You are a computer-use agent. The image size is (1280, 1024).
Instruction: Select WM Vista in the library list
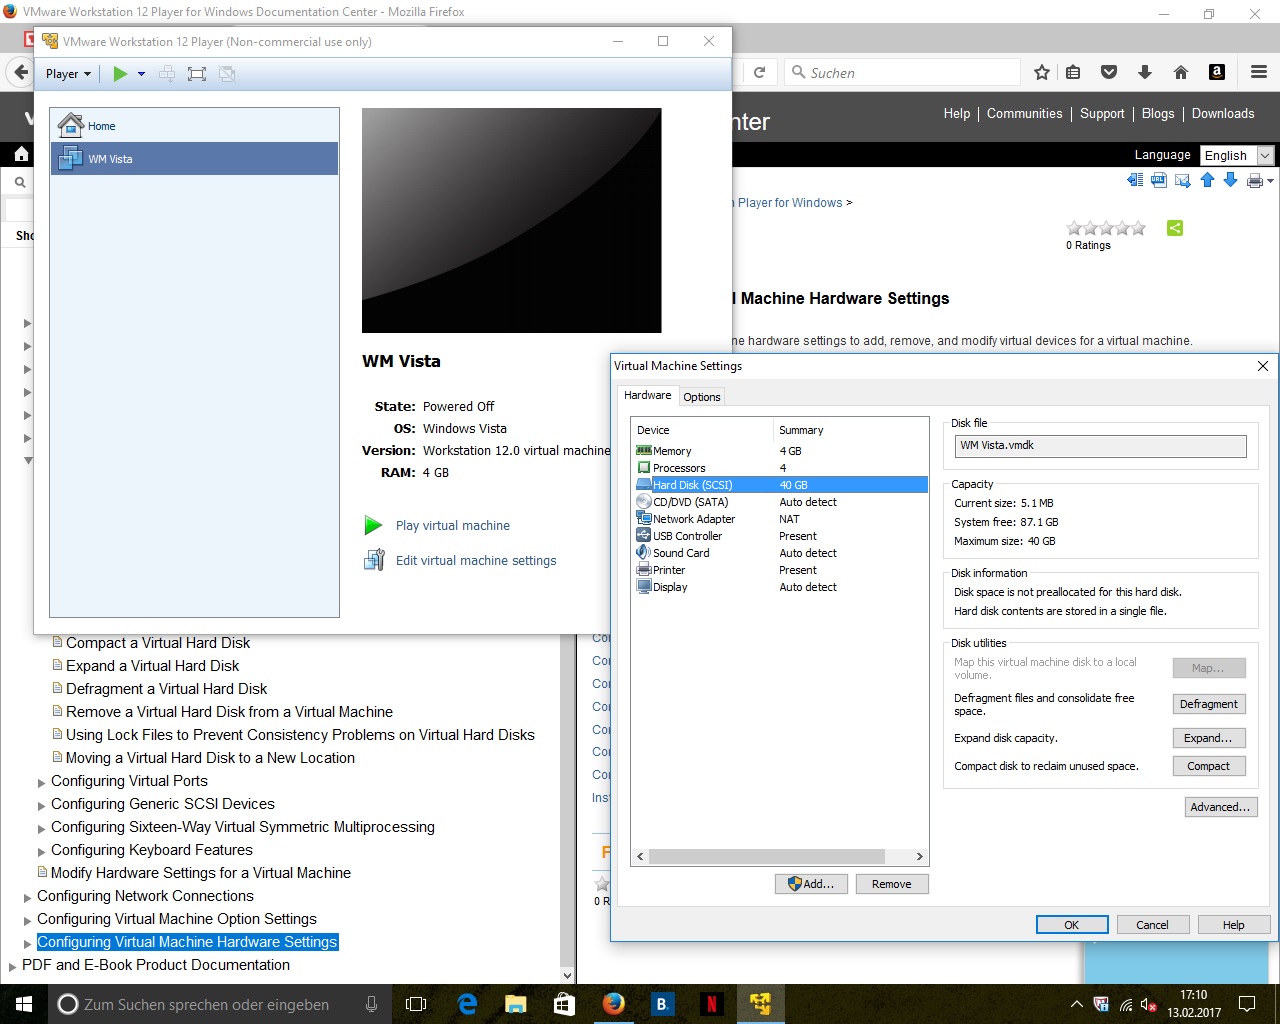click(110, 159)
